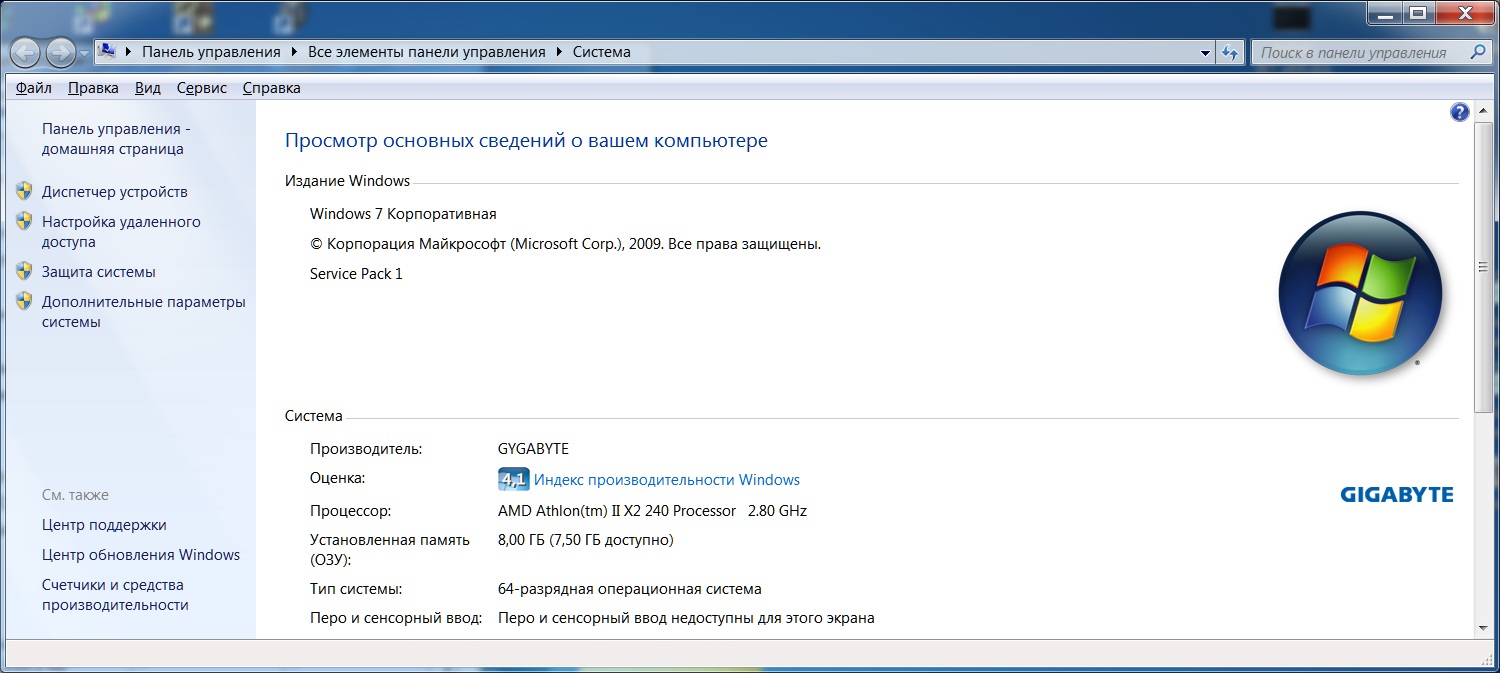The height and width of the screenshot is (673, 1500).
Task: Expand arrow after Панель управления breadcrumb
Action: coord(294,52)
